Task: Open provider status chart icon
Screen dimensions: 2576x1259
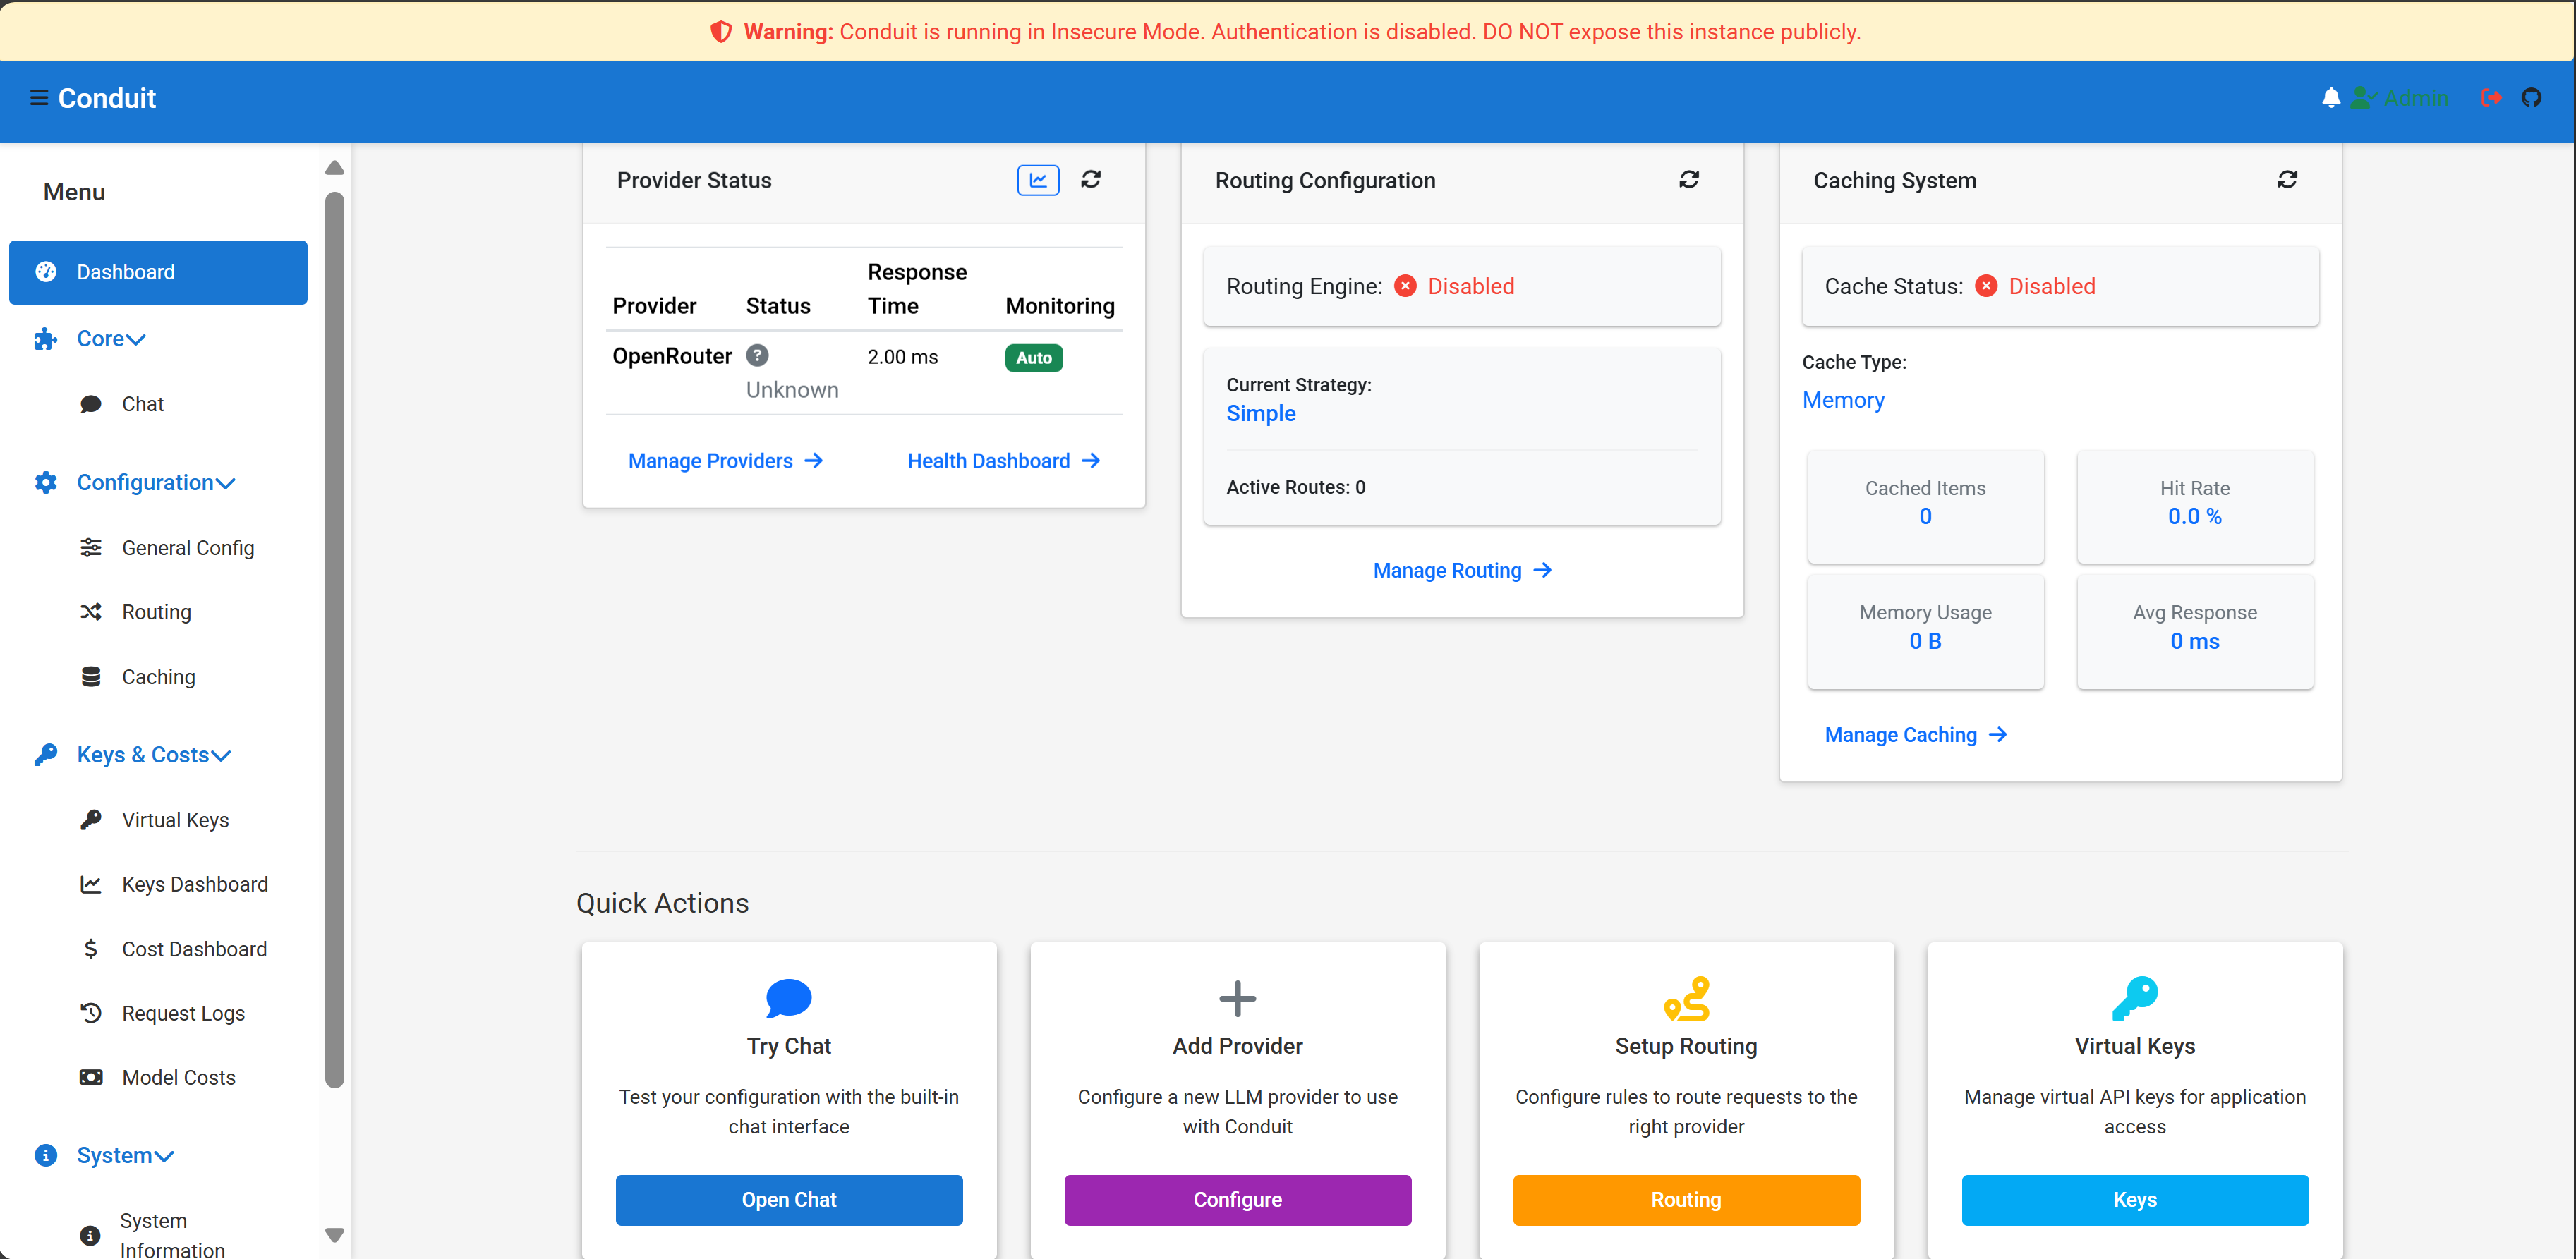Action: coord(1037,180)
